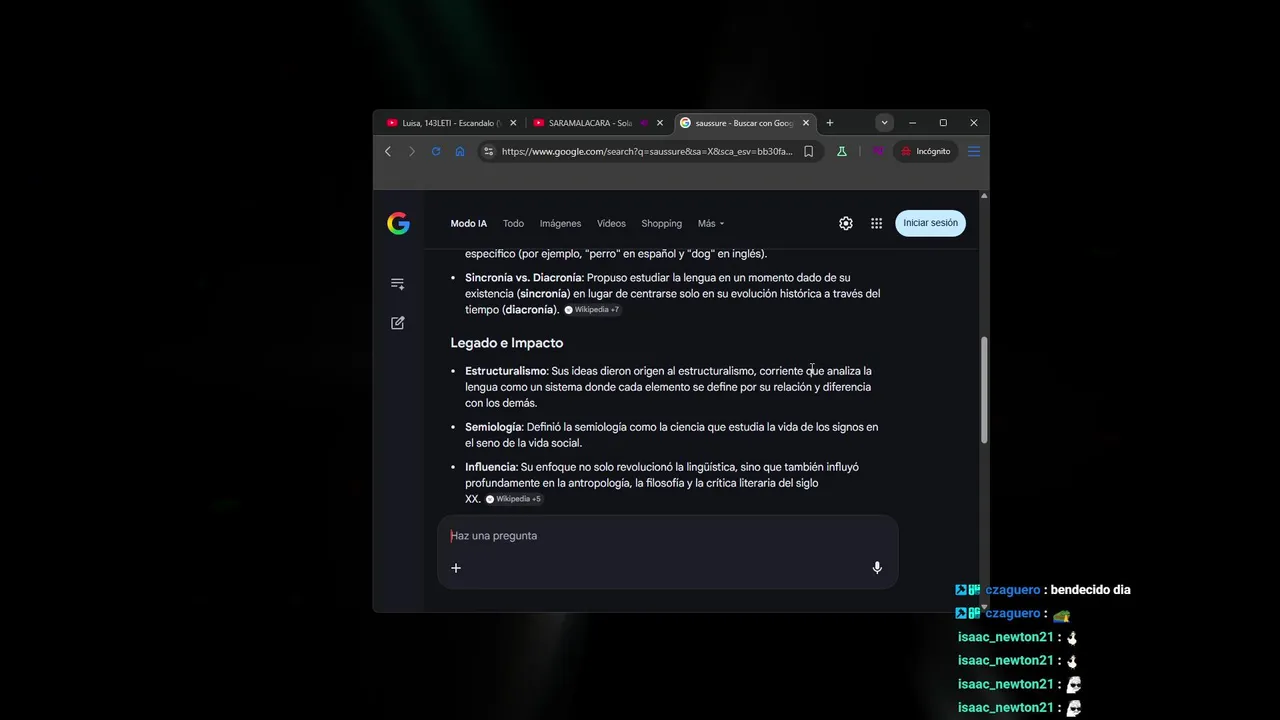Click the Legado e Impacto heading

[507, 343]
